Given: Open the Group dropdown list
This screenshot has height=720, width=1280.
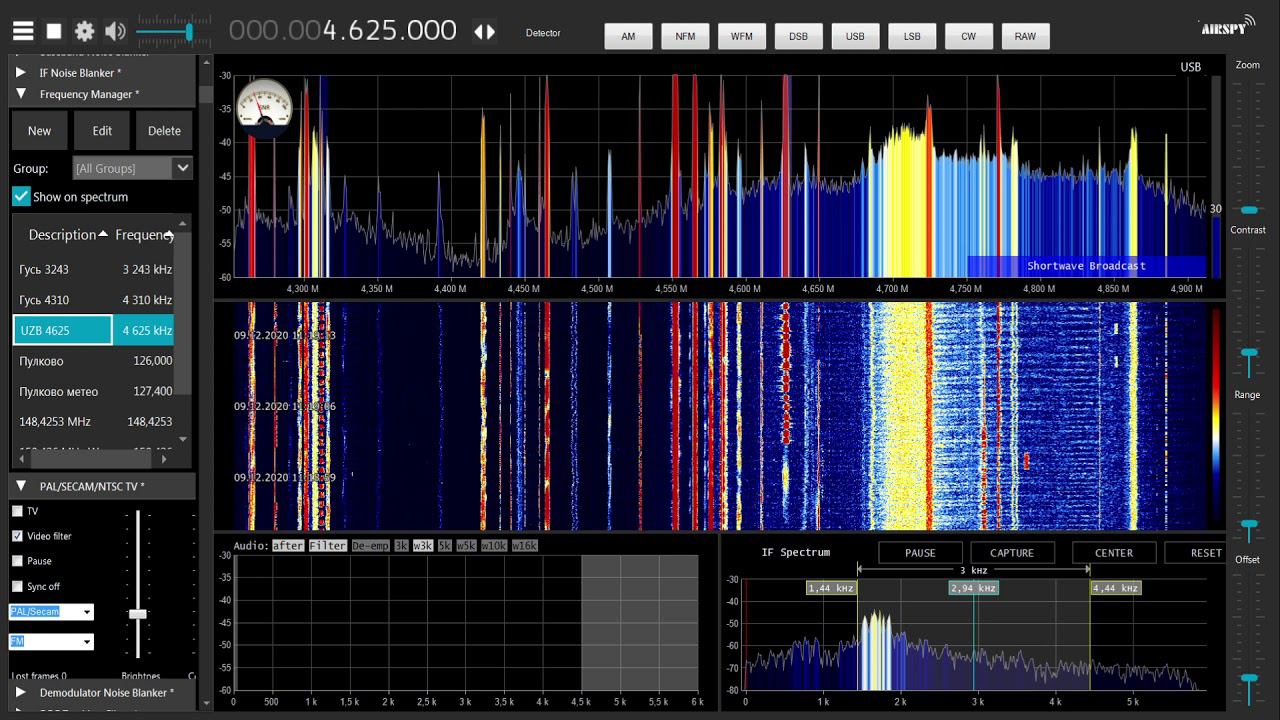Looking at the screenshot, I should coord(132,168).
